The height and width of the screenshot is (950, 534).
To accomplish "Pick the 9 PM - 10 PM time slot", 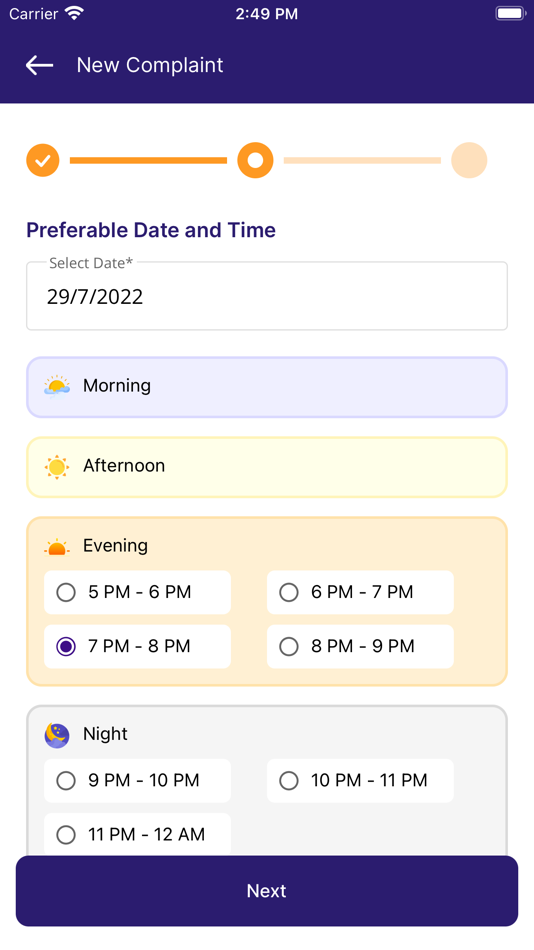I will pyautogui.click(x=138, y=780).
